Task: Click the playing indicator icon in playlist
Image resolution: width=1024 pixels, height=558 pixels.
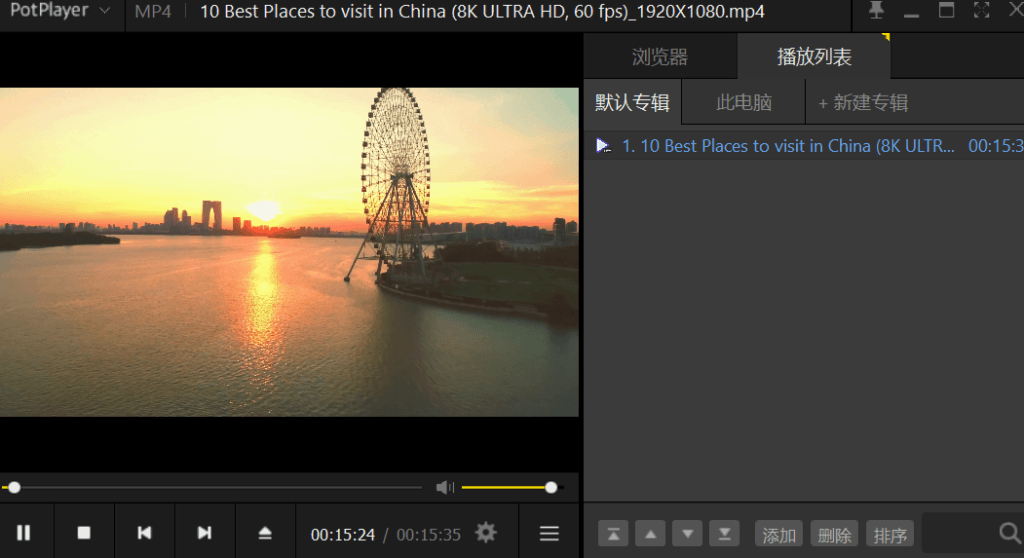Action: point(603,146)
